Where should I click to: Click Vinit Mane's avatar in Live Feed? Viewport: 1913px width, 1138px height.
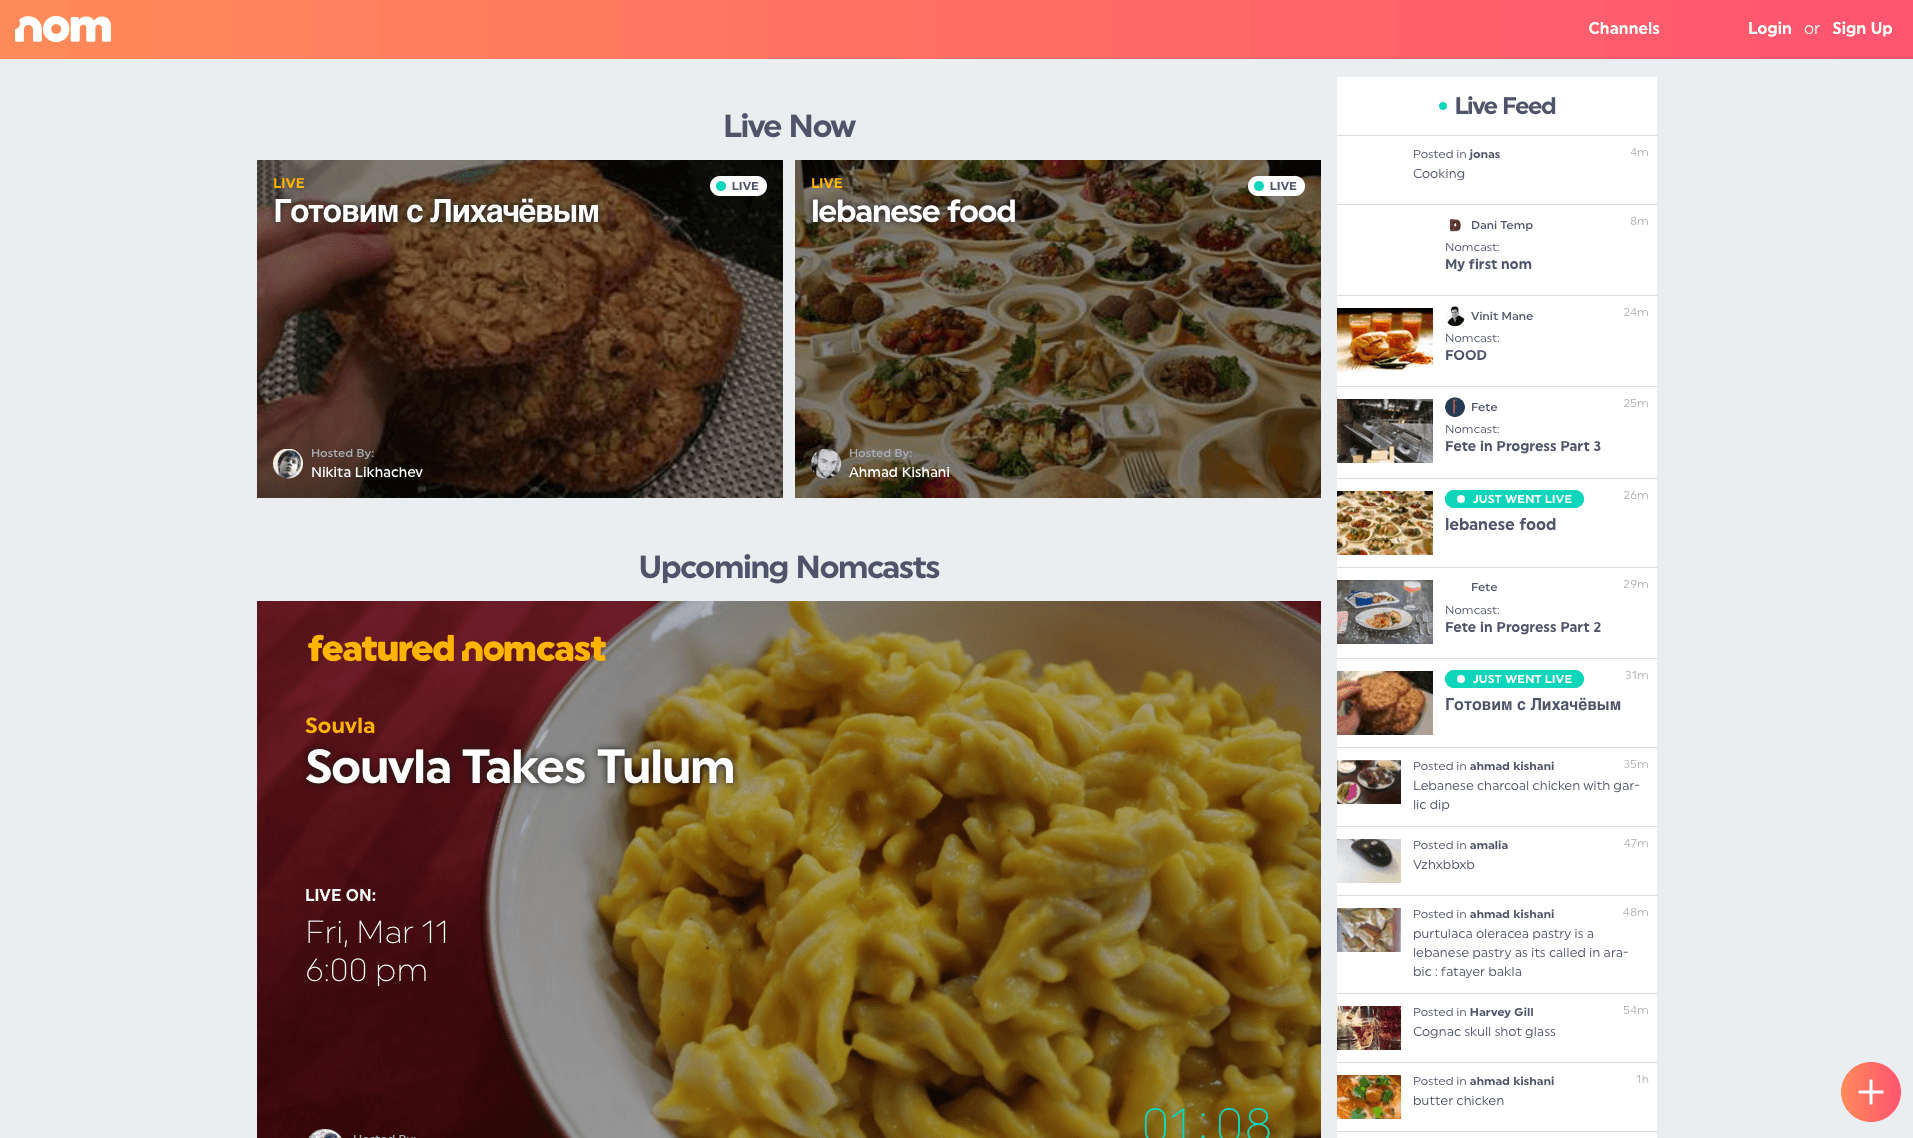point(1455,316)
